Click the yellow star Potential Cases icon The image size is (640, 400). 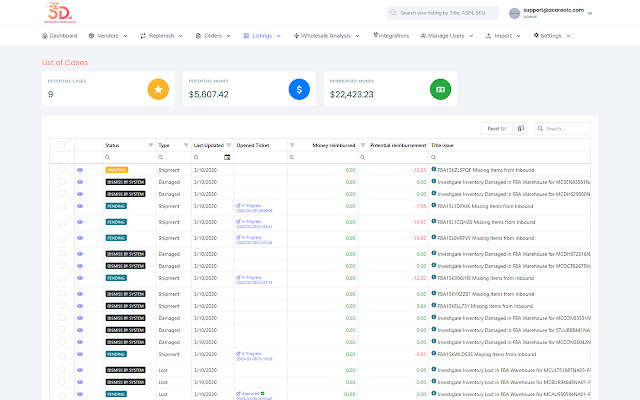157,90
